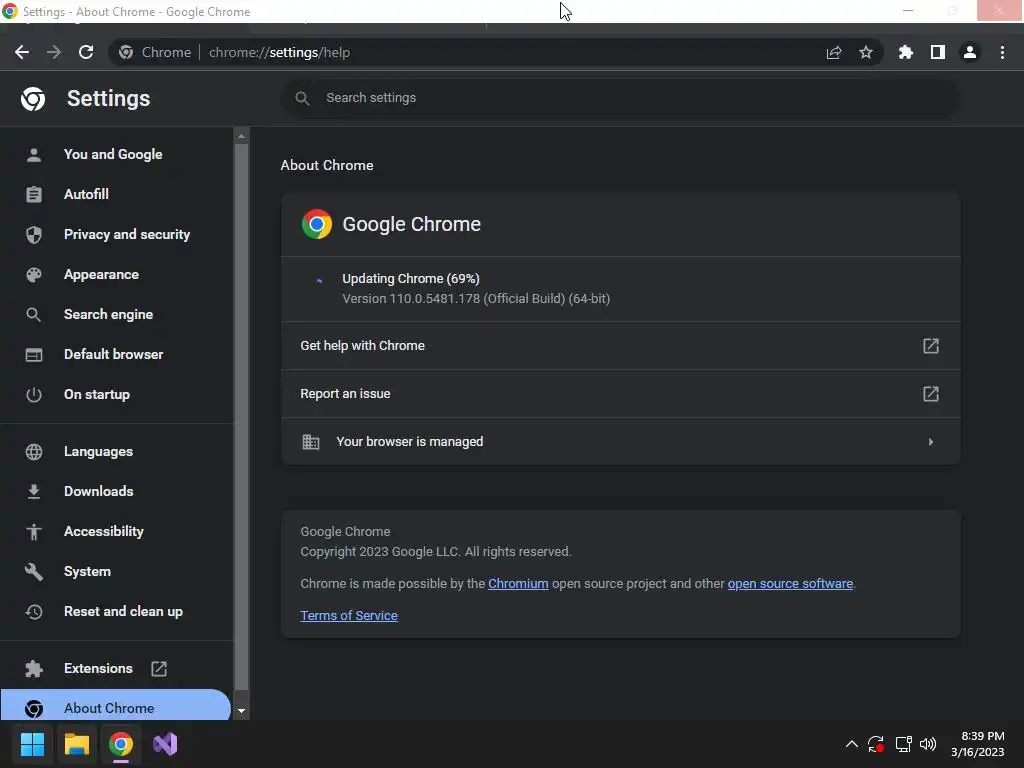Click the Updating Chrome (69%) status text
Image resolution: width=1024 pixels, height=768 pixels.
(x=411, y=279)
